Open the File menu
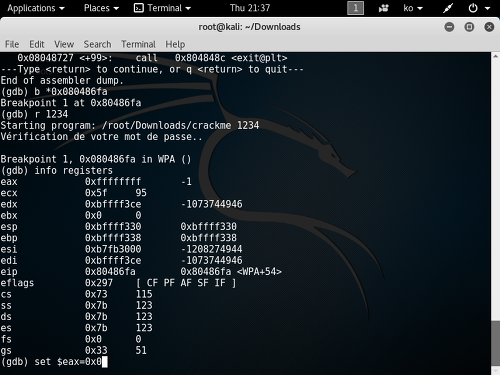Viewport: 500px width, 375px height. (x=12, y=44)
